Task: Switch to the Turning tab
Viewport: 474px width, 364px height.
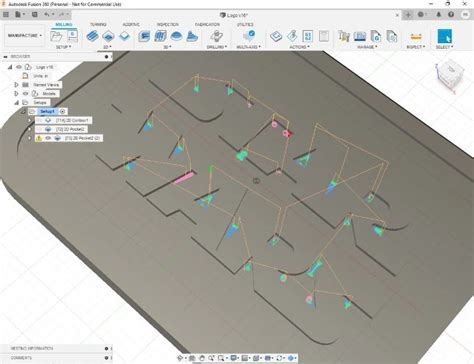Action: coord(98,25)
